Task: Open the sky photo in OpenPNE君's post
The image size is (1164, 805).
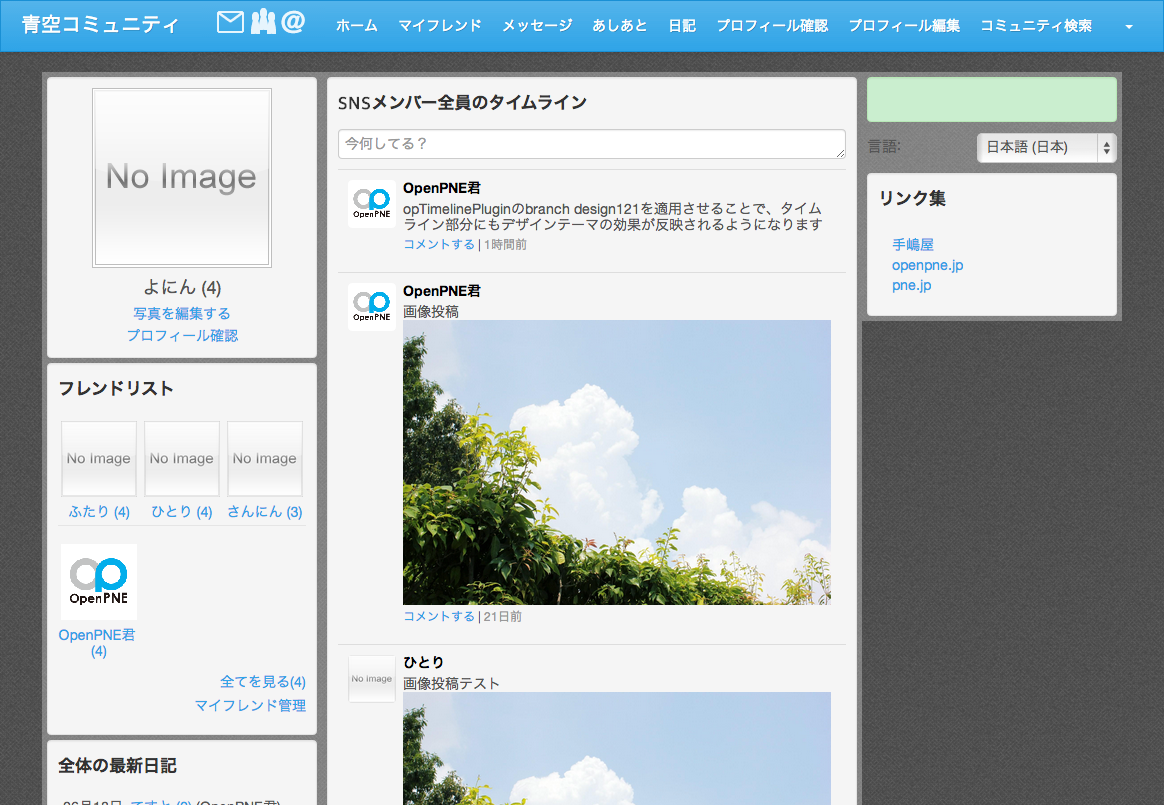Action: coord(616,462)
